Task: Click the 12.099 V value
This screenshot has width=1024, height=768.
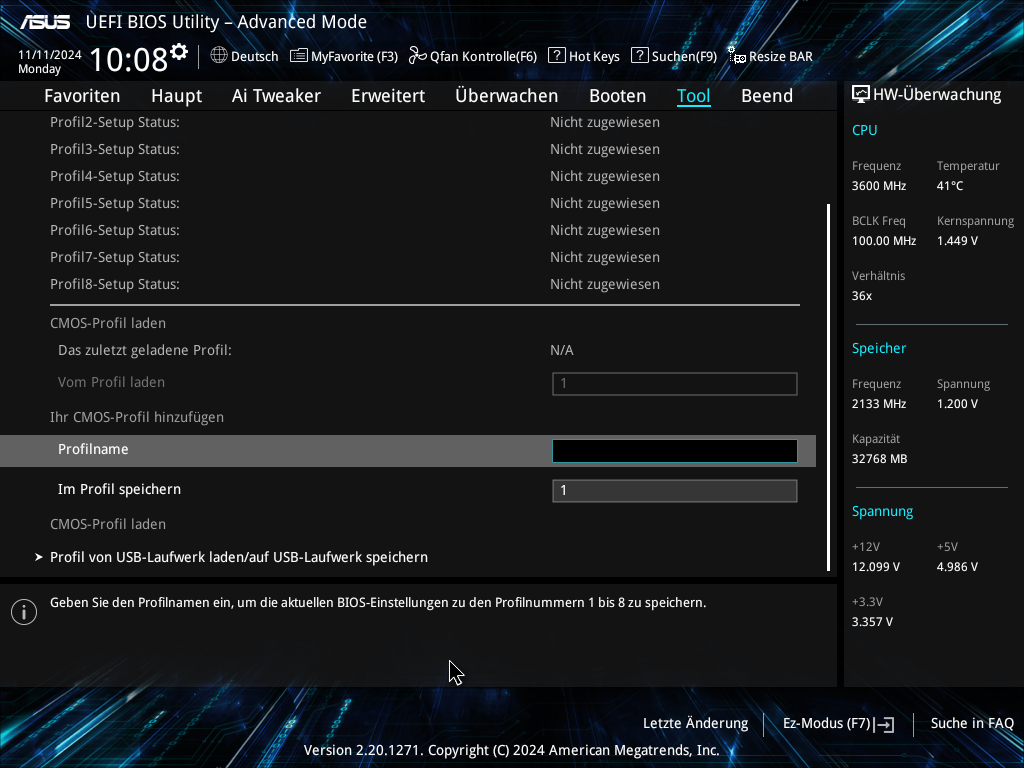Action: click(x=876, y=567)
